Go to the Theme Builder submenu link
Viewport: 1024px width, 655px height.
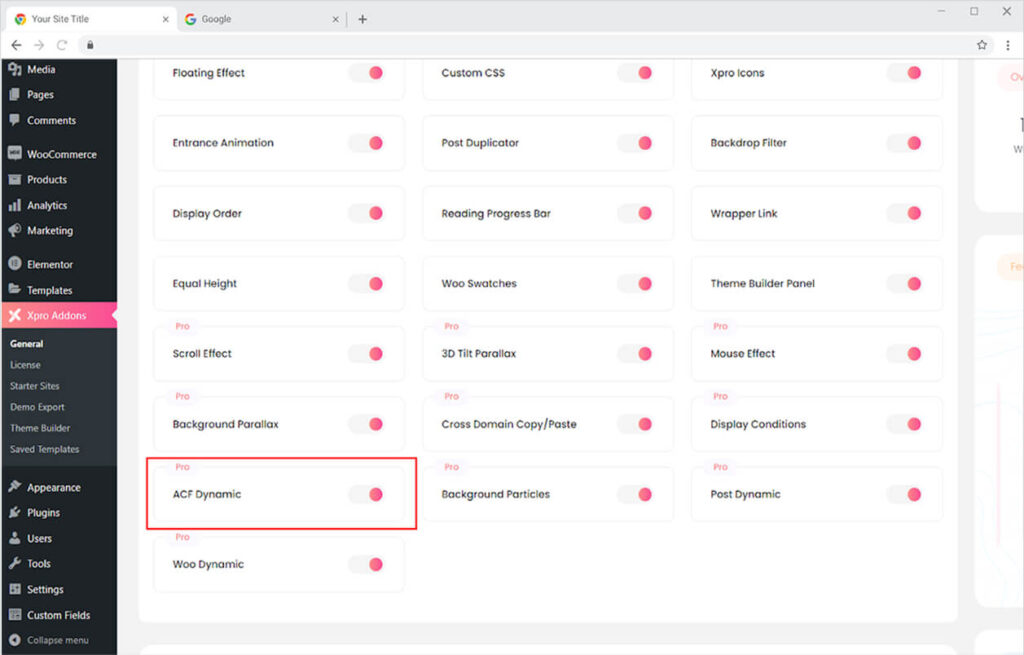40,428
